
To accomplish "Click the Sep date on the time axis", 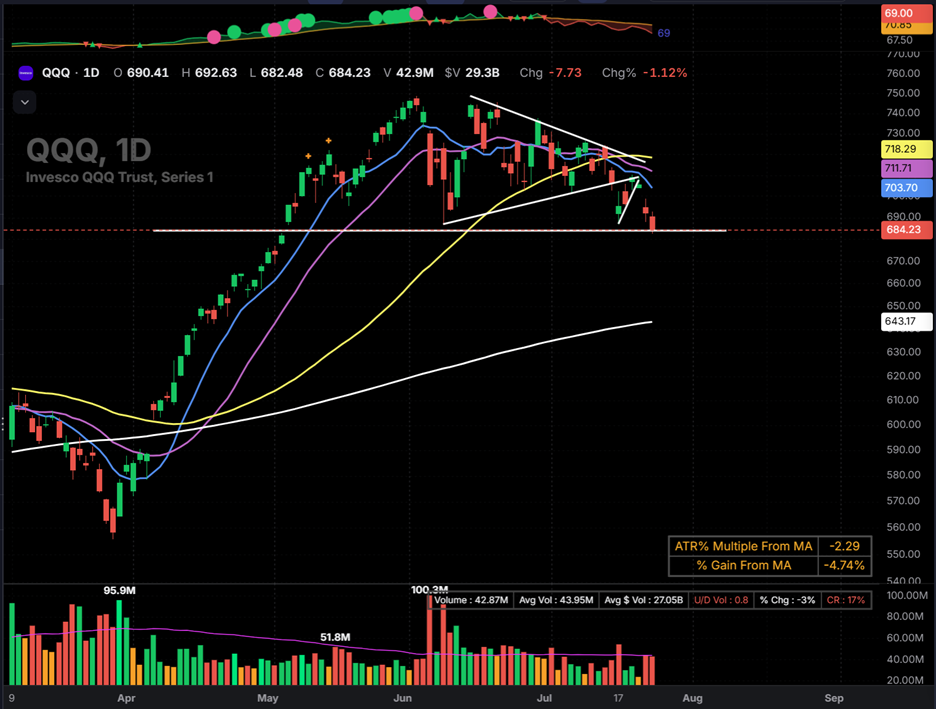I will pyautogui.click(x=834, y=698).
